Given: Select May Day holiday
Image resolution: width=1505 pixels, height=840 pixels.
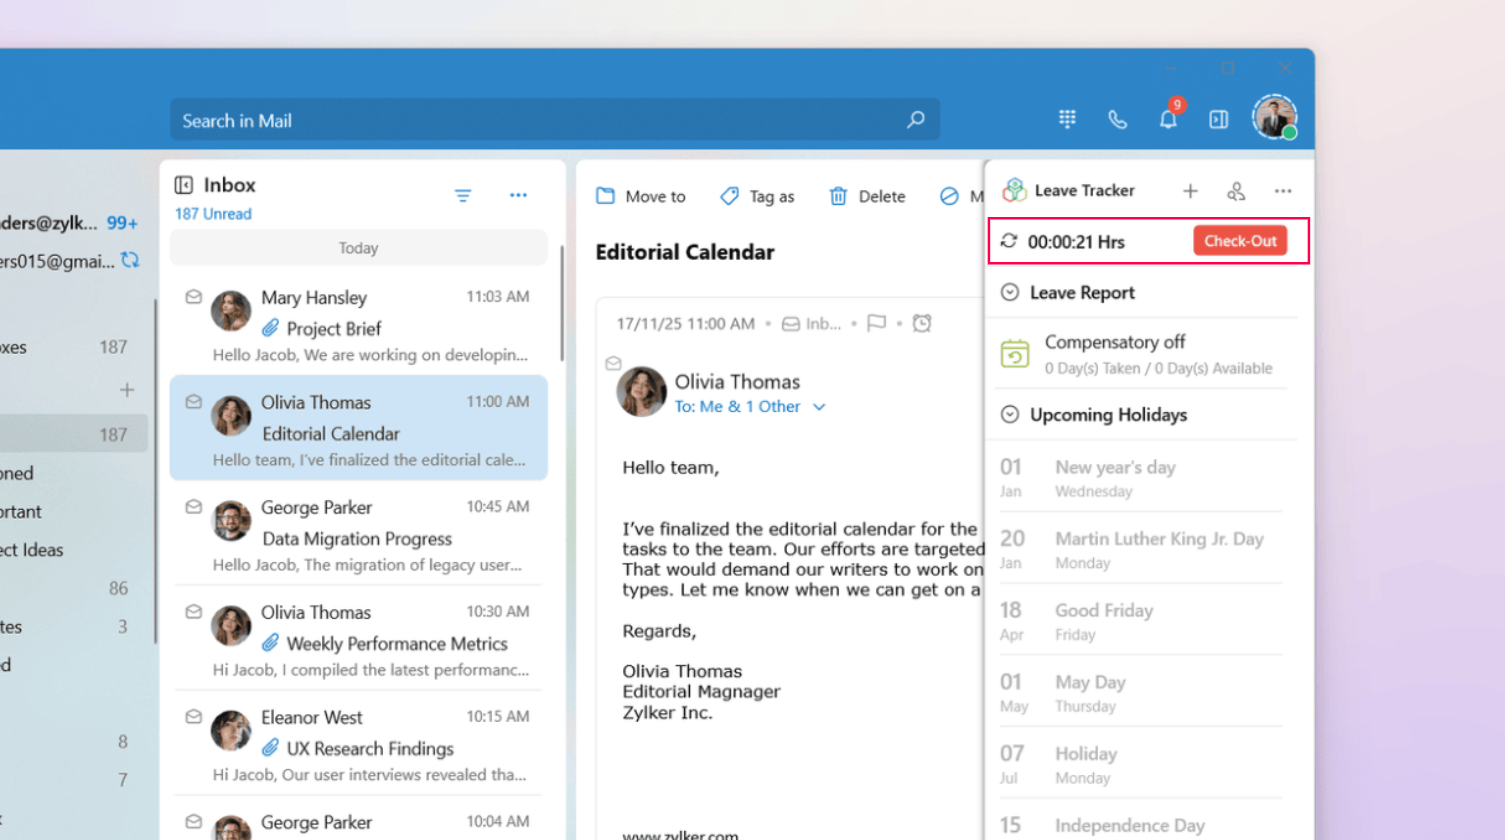Looking at the screenshot, I should 1142,693.
